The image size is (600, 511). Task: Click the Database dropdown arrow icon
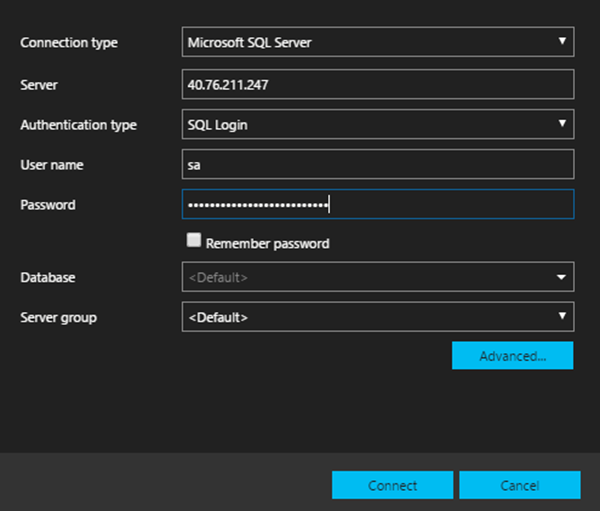pos(563,277)
